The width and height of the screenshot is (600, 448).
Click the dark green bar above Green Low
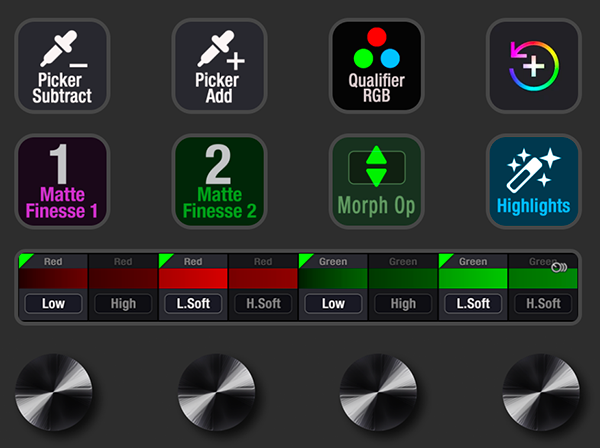click(x=333, y=278)
